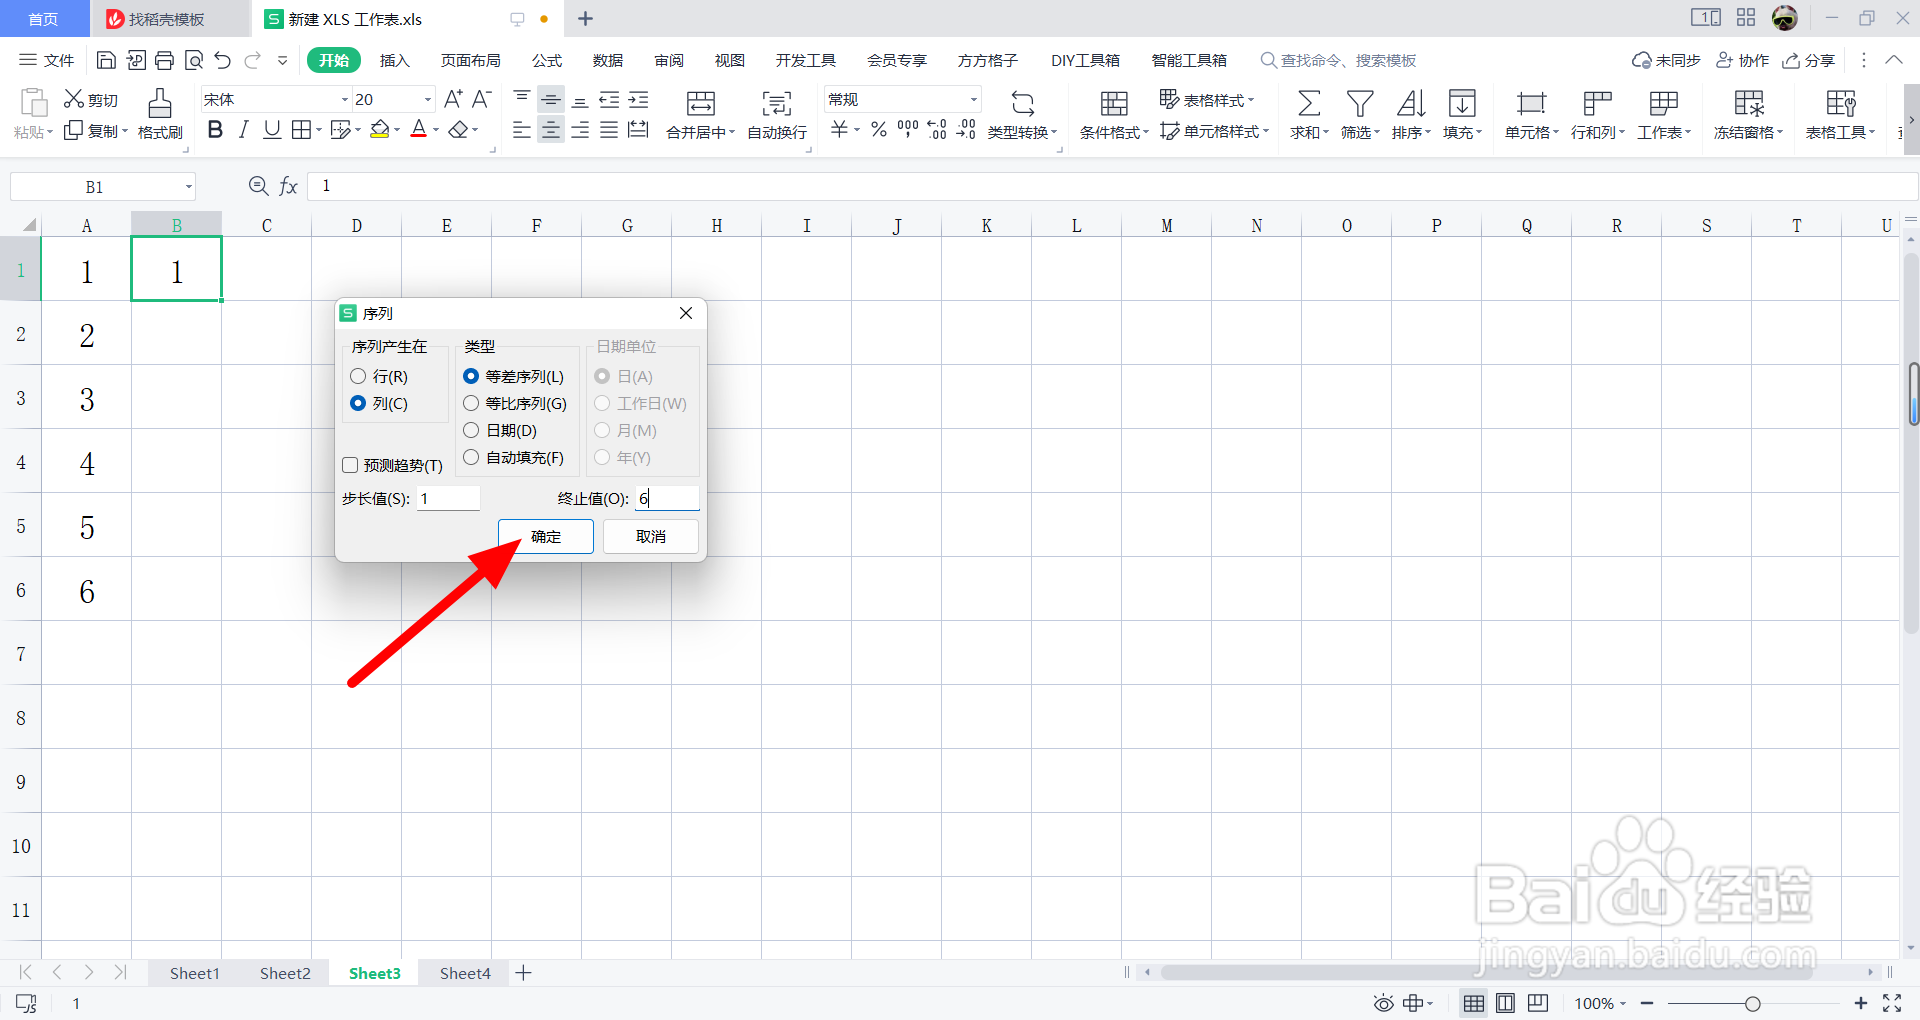Open the 数据 ribbon tab
The width and height of the screenshot is (1920, 1020).
coord(608,61)
